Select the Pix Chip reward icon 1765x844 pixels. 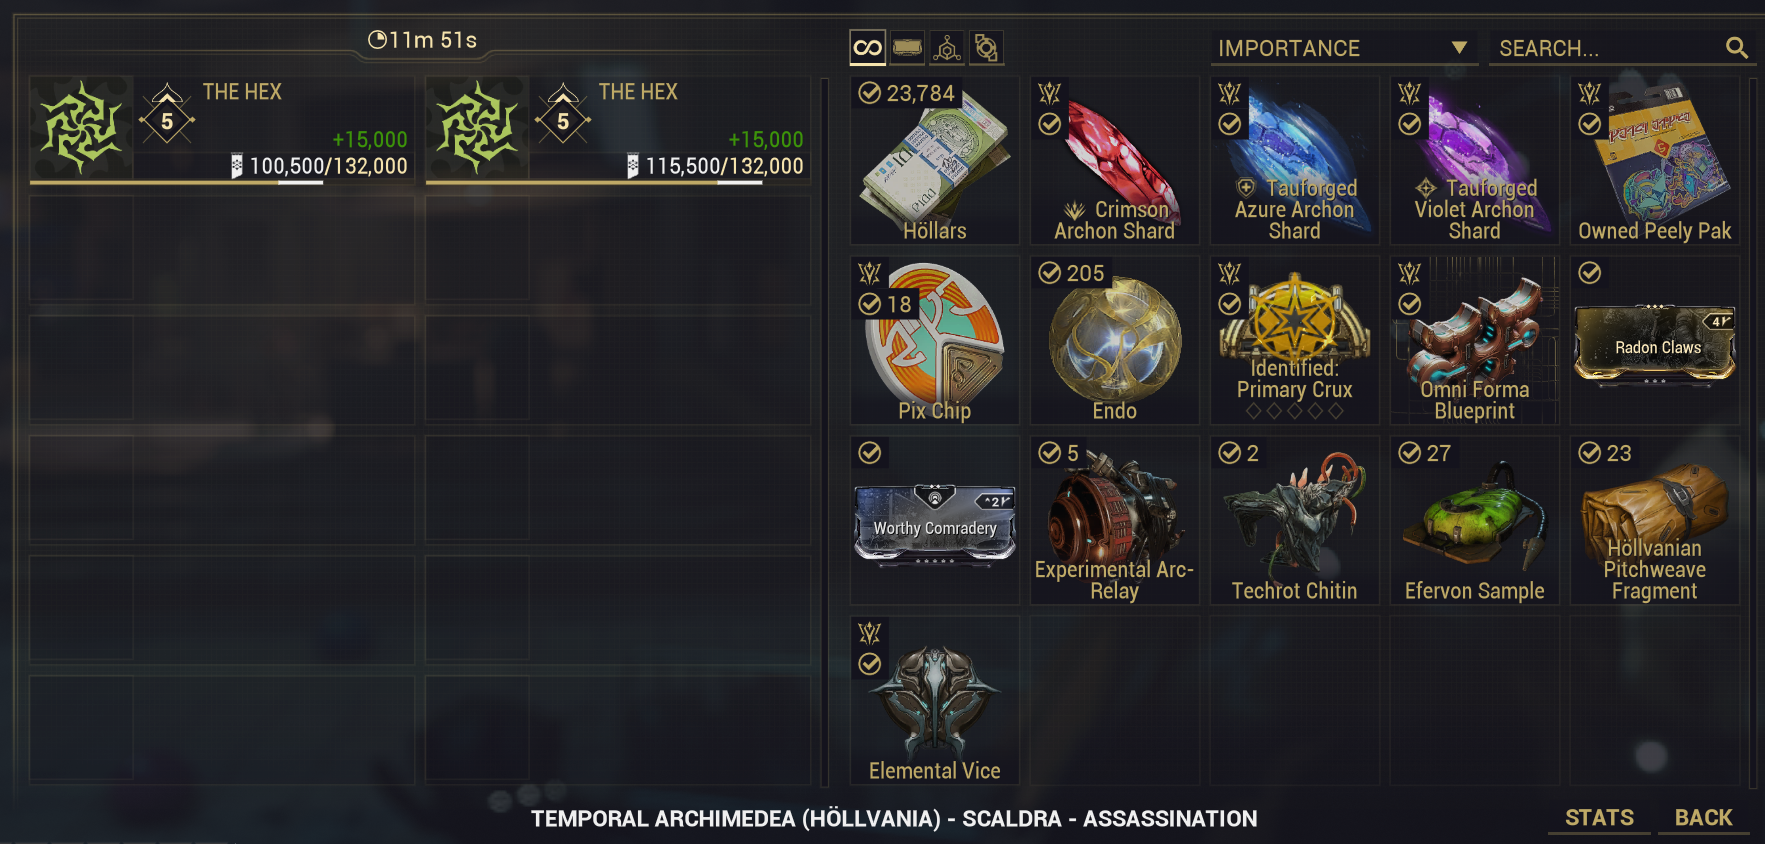(x=935, y=341)
